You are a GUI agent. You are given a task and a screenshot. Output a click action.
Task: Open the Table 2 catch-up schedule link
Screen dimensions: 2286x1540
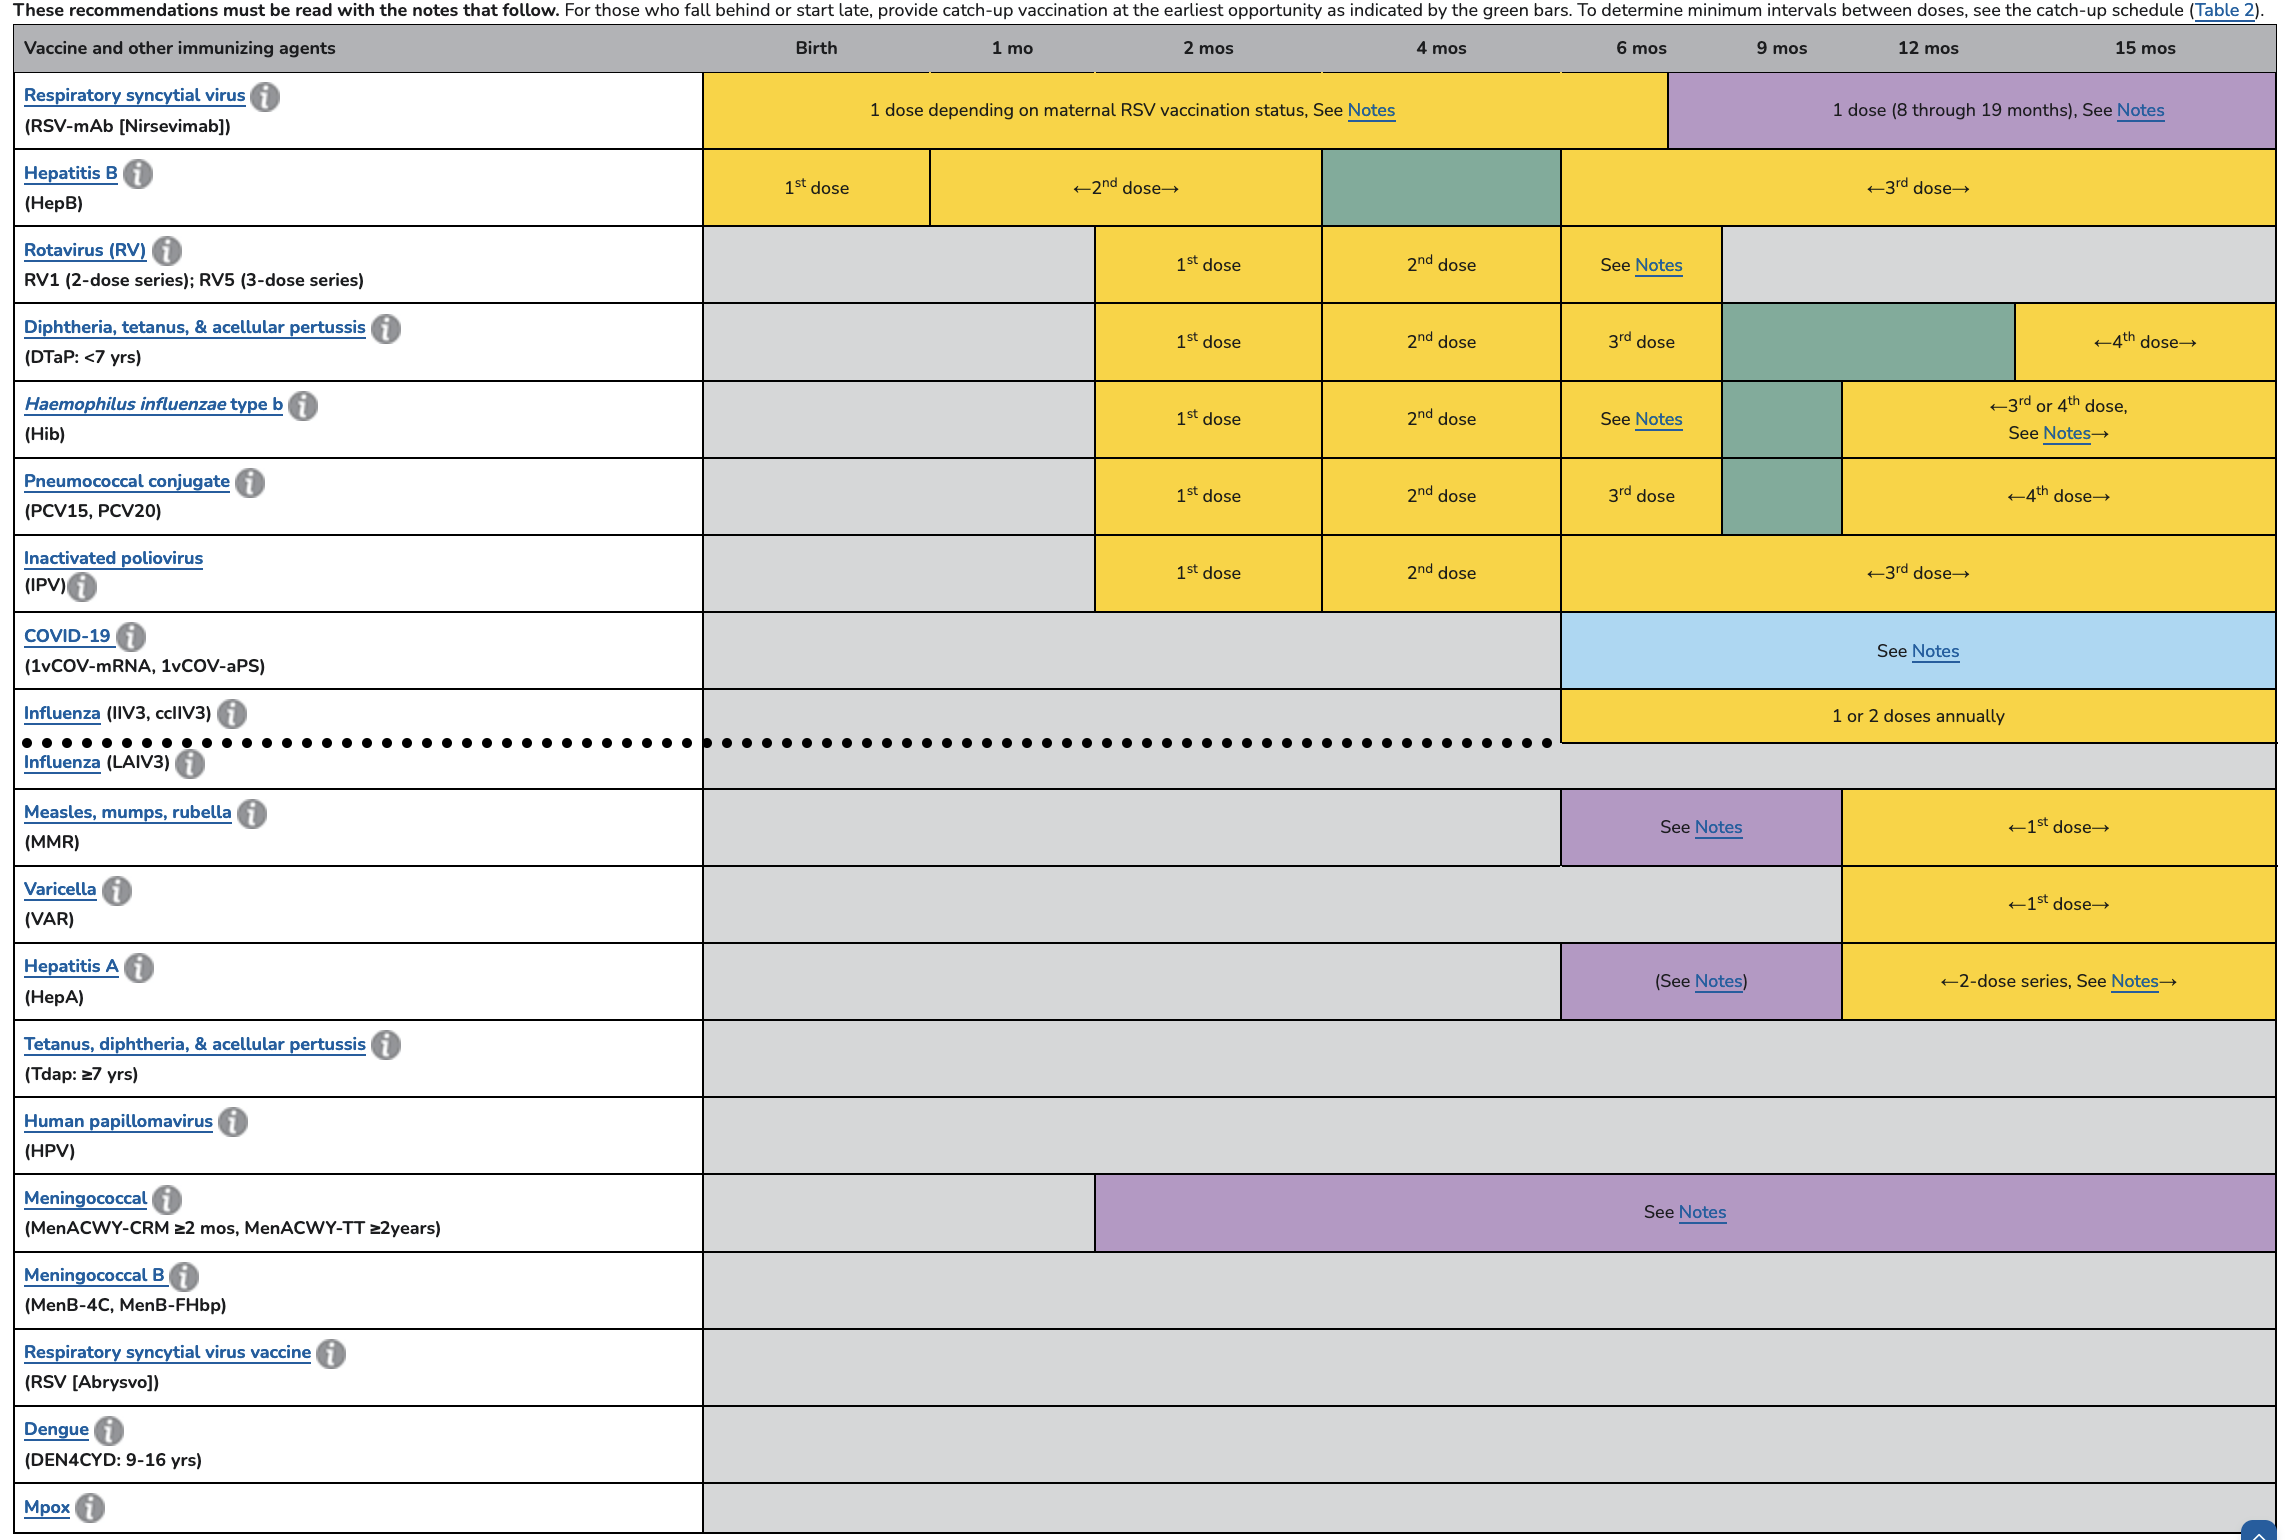2224,10
